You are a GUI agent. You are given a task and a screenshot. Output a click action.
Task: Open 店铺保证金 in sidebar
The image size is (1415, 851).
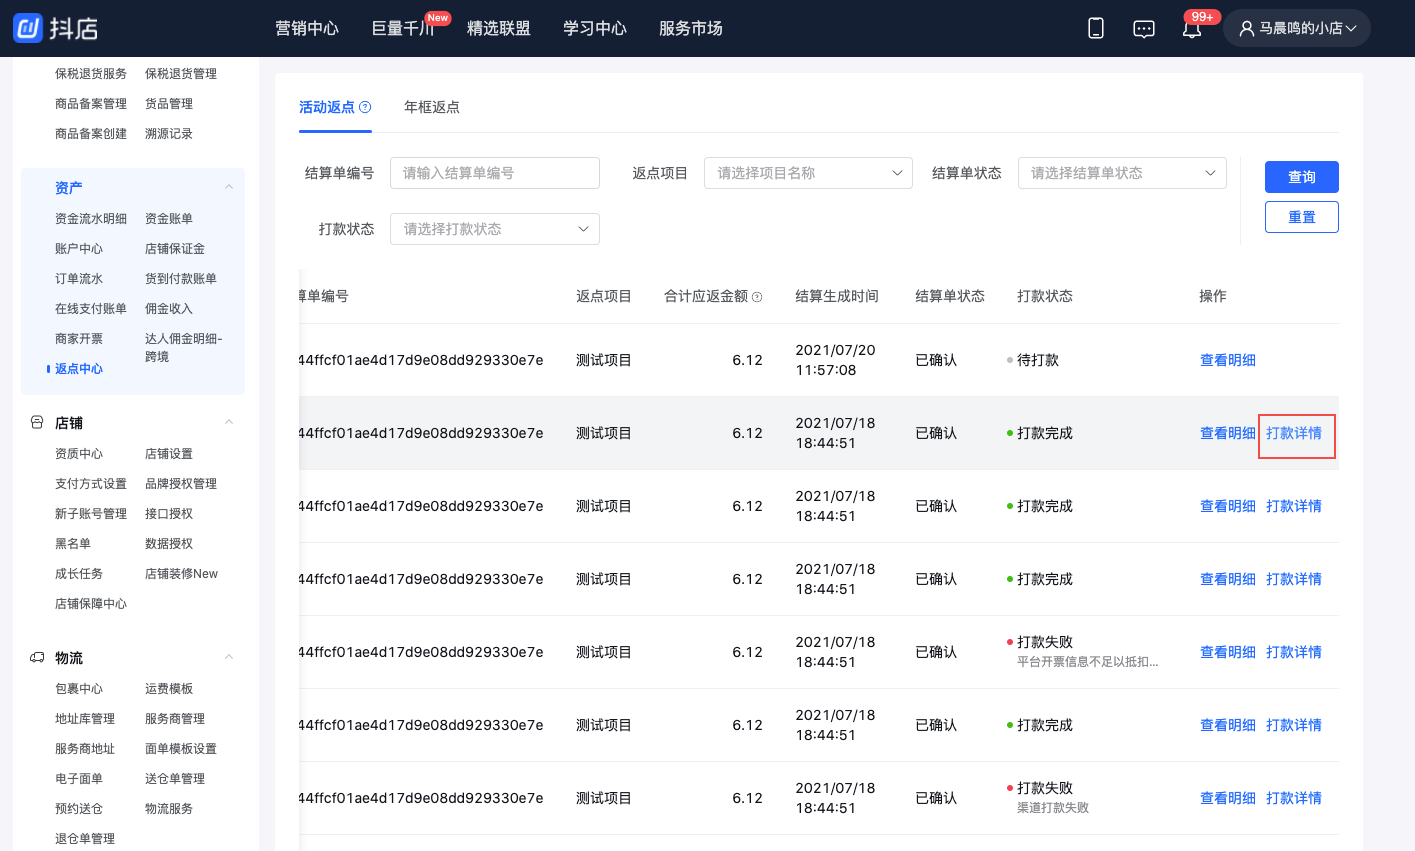(175, 249)
